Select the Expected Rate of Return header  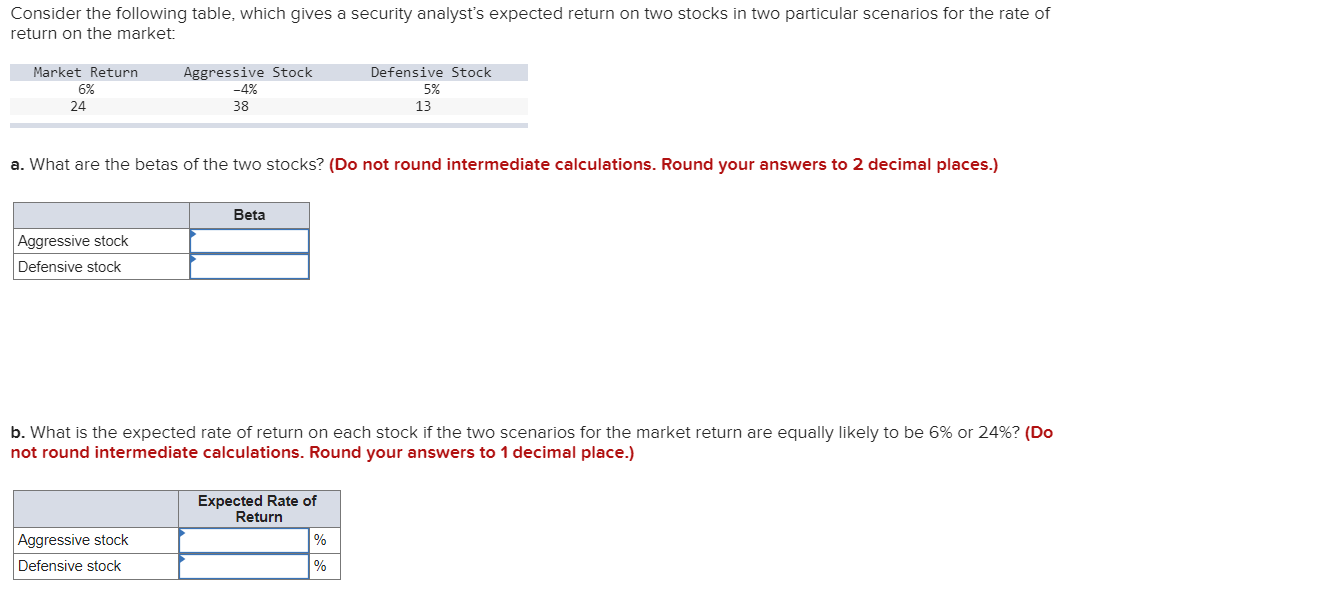[258, 508]
